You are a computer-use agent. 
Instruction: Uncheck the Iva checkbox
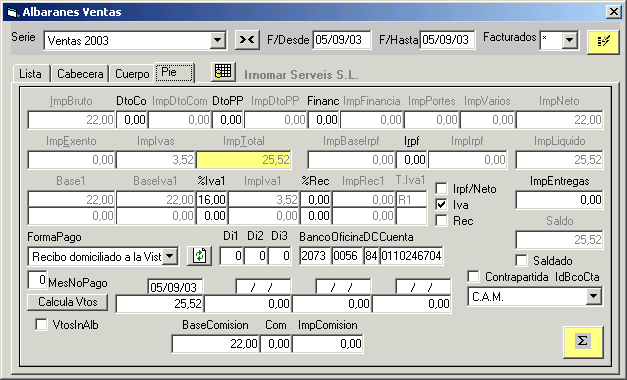tap(441, 204)
